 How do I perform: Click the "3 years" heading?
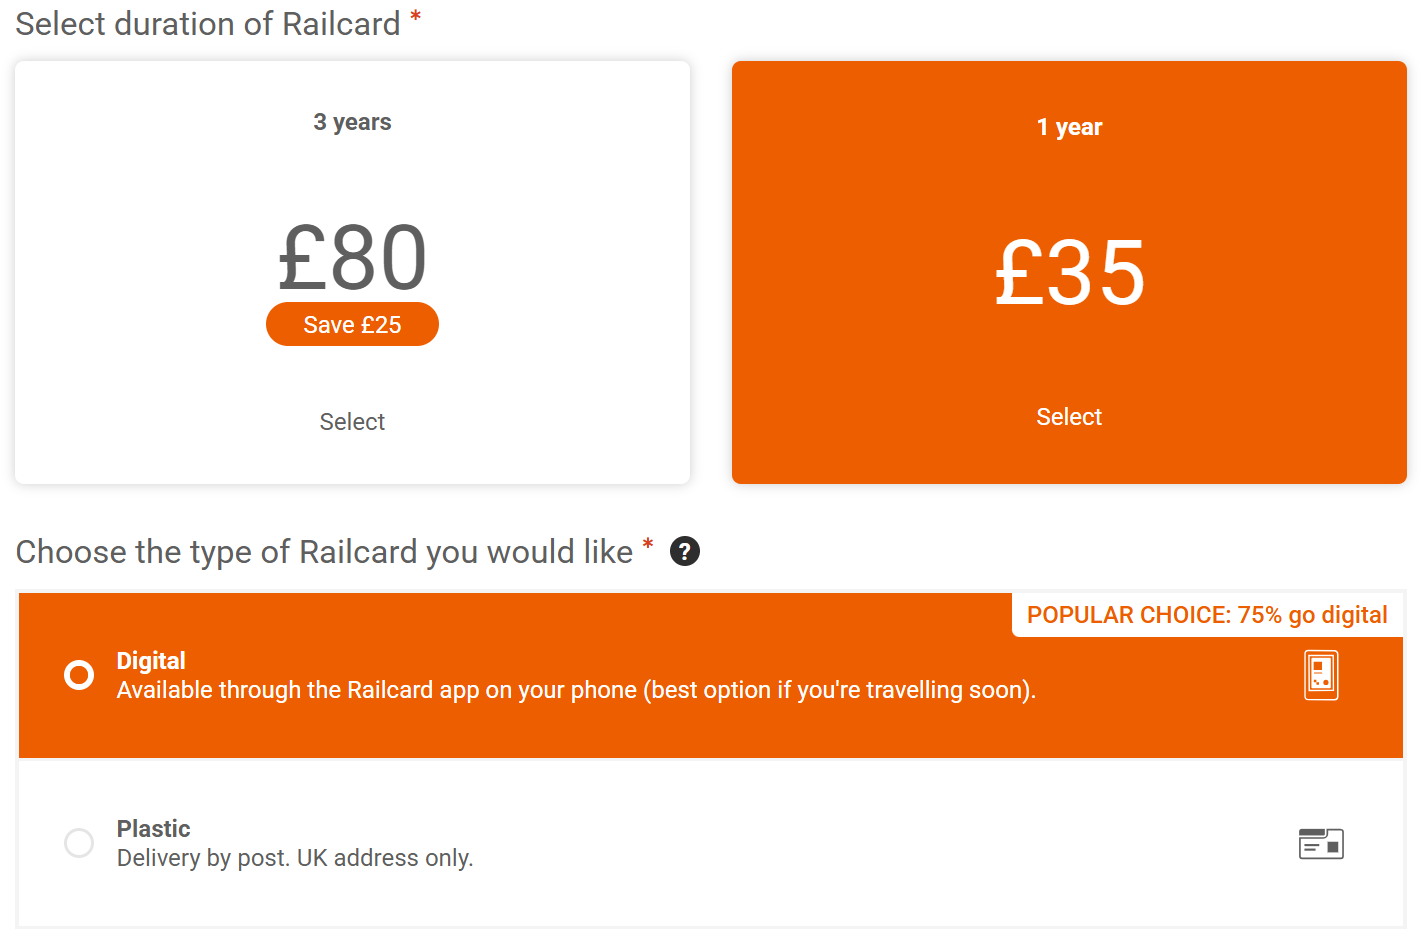tap(352, 122)
